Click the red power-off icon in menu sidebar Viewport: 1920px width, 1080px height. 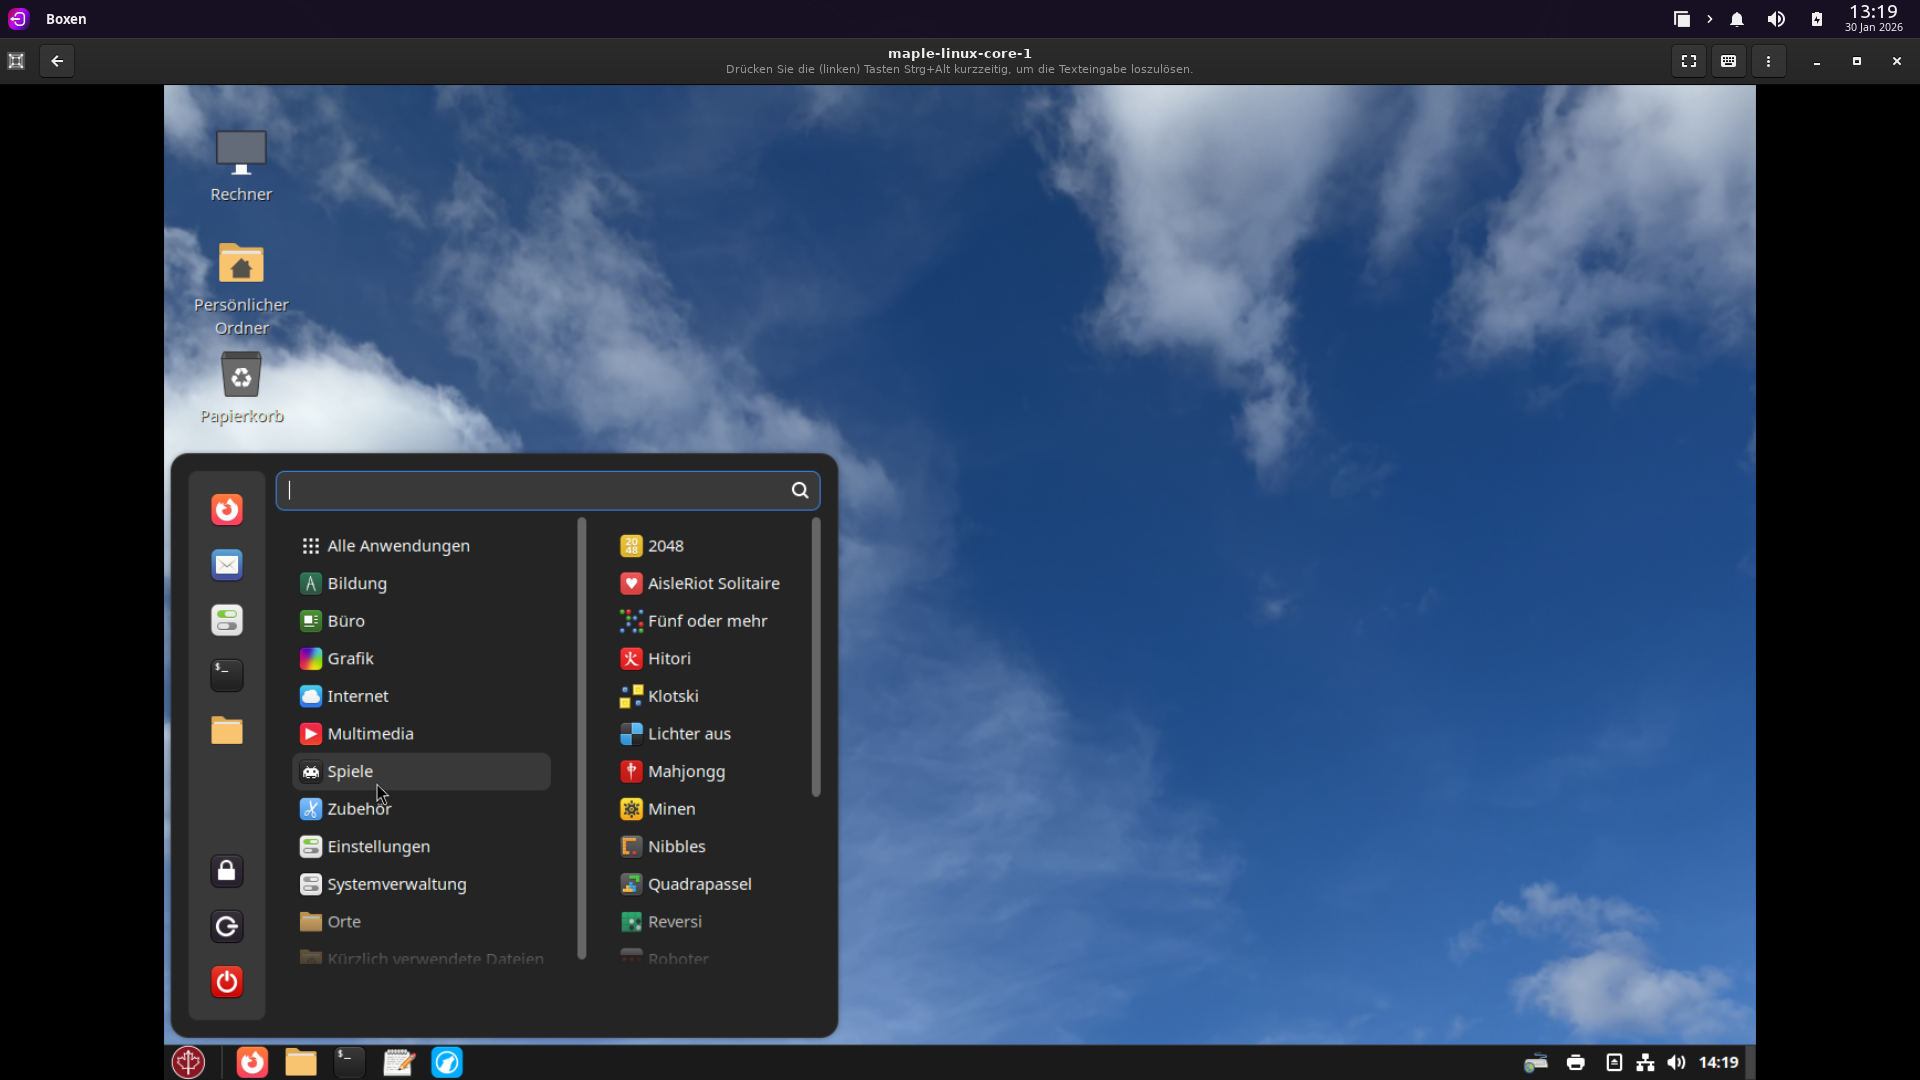[x=227, y=982]
